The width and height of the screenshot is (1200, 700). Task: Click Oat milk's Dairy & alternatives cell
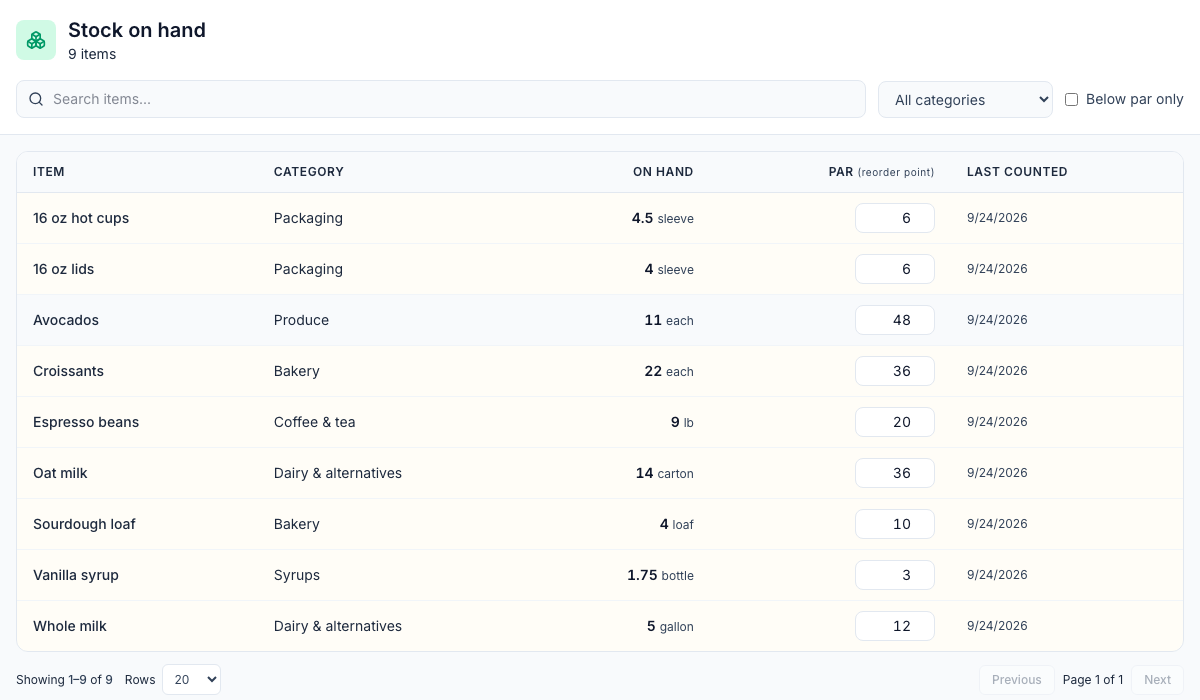[x=338, y=473]
